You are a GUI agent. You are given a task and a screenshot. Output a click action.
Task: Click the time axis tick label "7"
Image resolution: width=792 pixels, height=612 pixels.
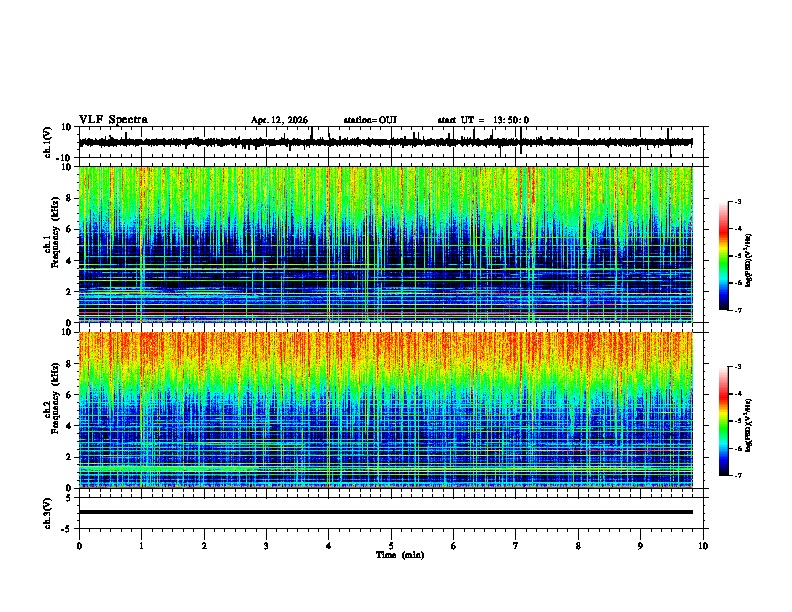coord(516,546)
